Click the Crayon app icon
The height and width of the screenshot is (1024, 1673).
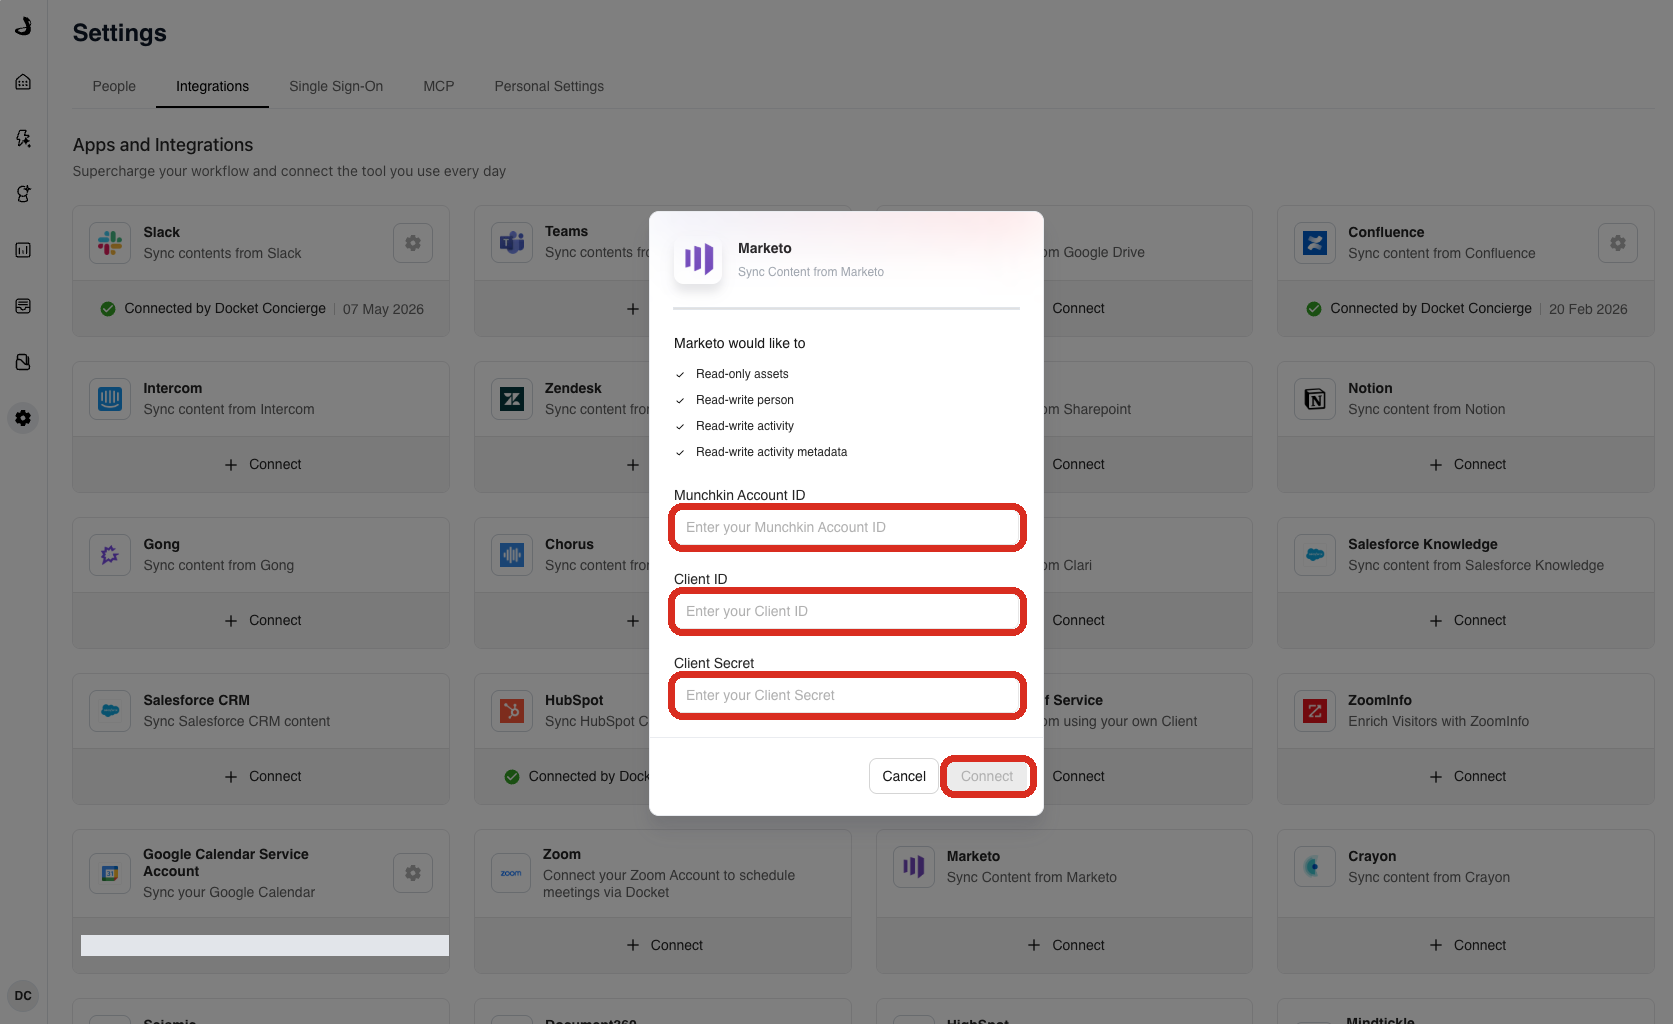[1315, 867]
